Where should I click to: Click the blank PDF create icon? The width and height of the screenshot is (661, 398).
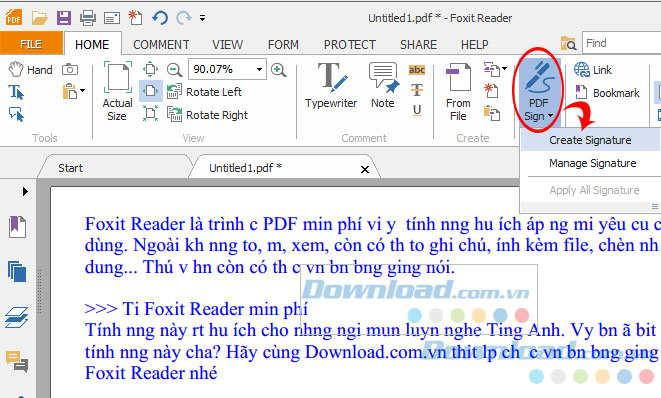(491, 90)
